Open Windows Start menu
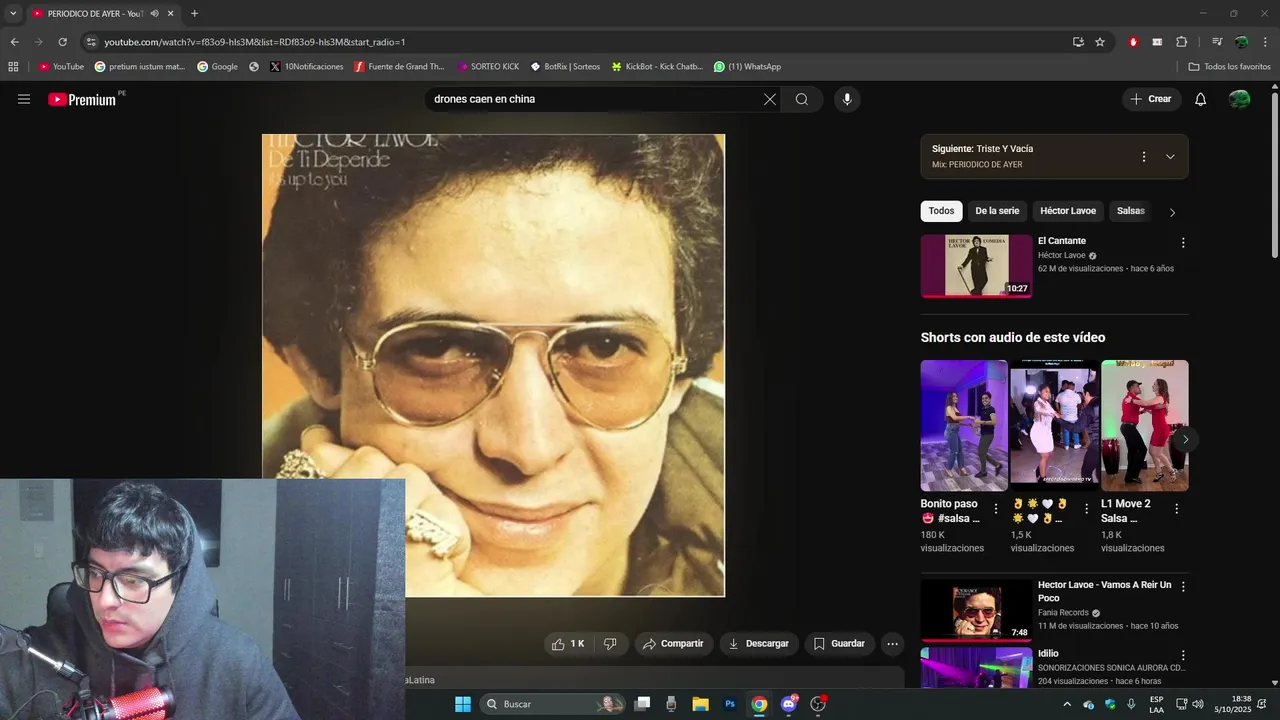The image size is (1280, 720). [463, 704]
